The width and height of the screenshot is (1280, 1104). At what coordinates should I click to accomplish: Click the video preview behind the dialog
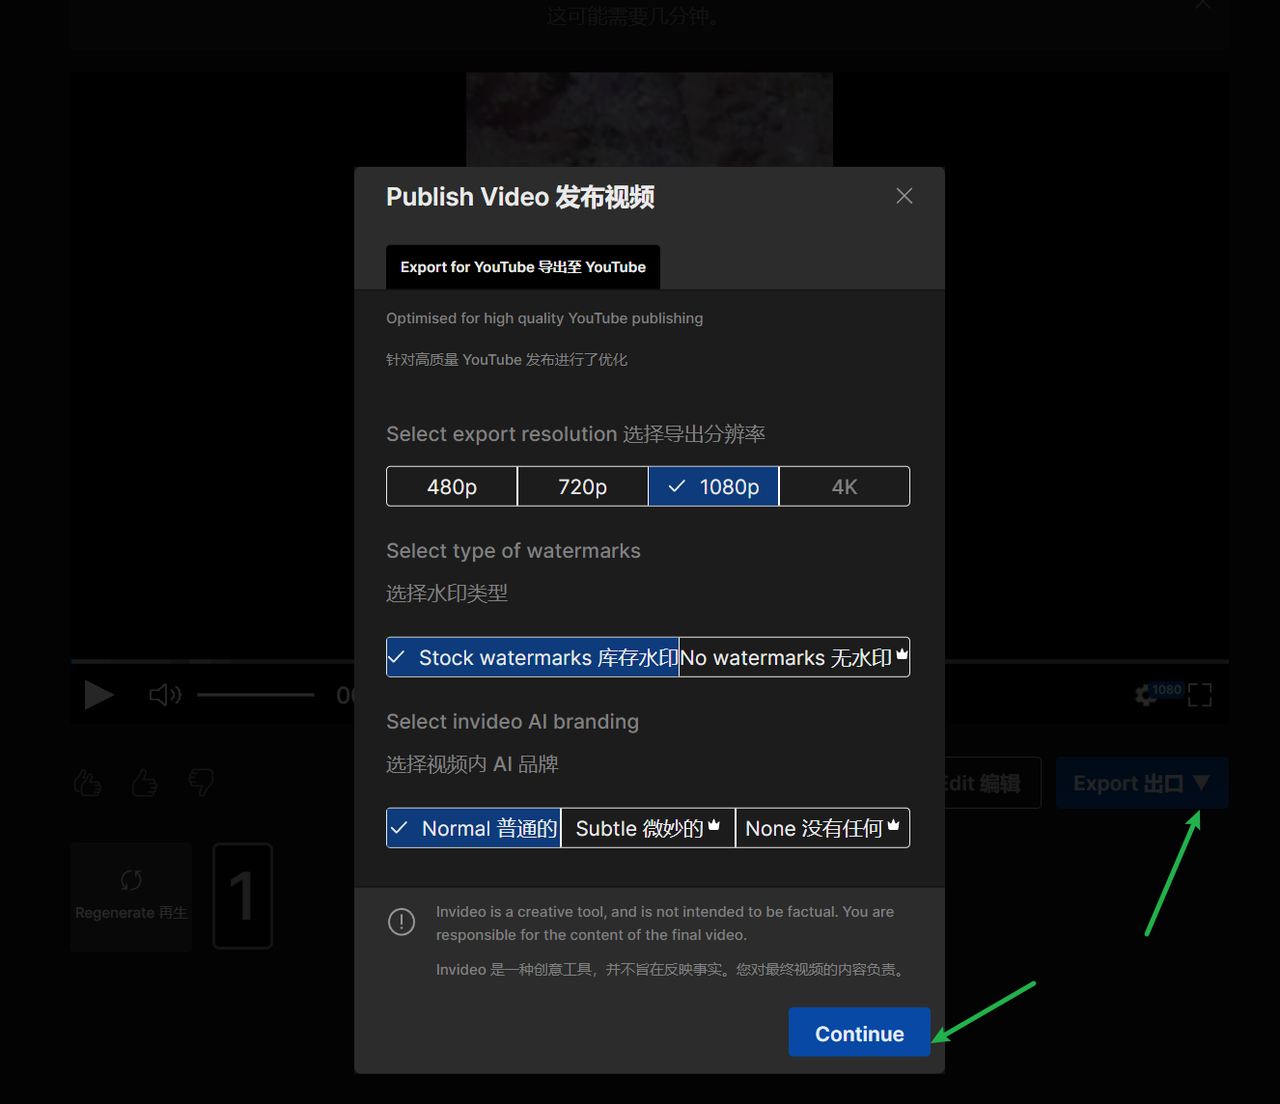(x=650, y=119)
